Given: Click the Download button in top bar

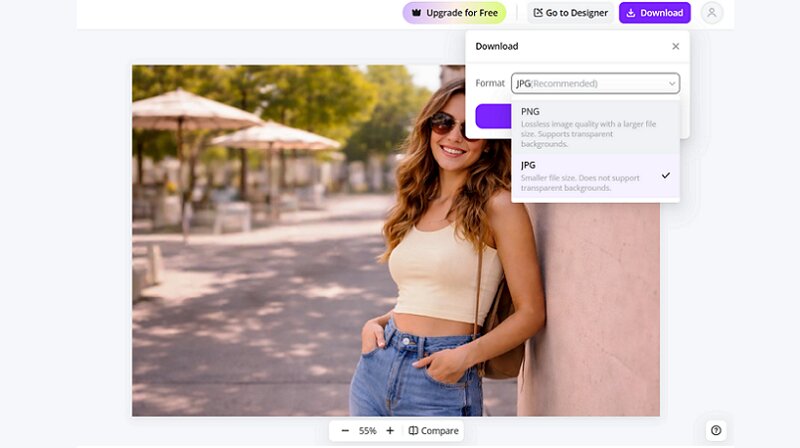Looking at the screenshot, I should [654, 13].
